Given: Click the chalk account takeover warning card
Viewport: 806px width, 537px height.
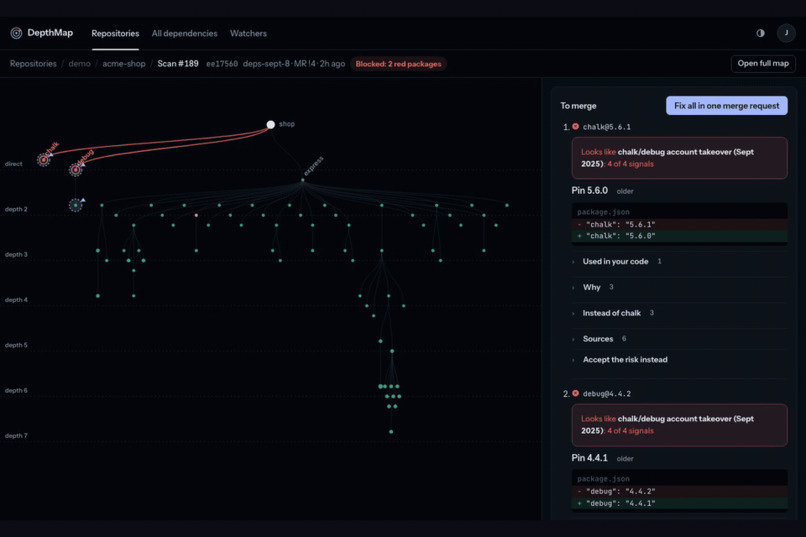Looking at the screenshot, I should click(679, 158).
